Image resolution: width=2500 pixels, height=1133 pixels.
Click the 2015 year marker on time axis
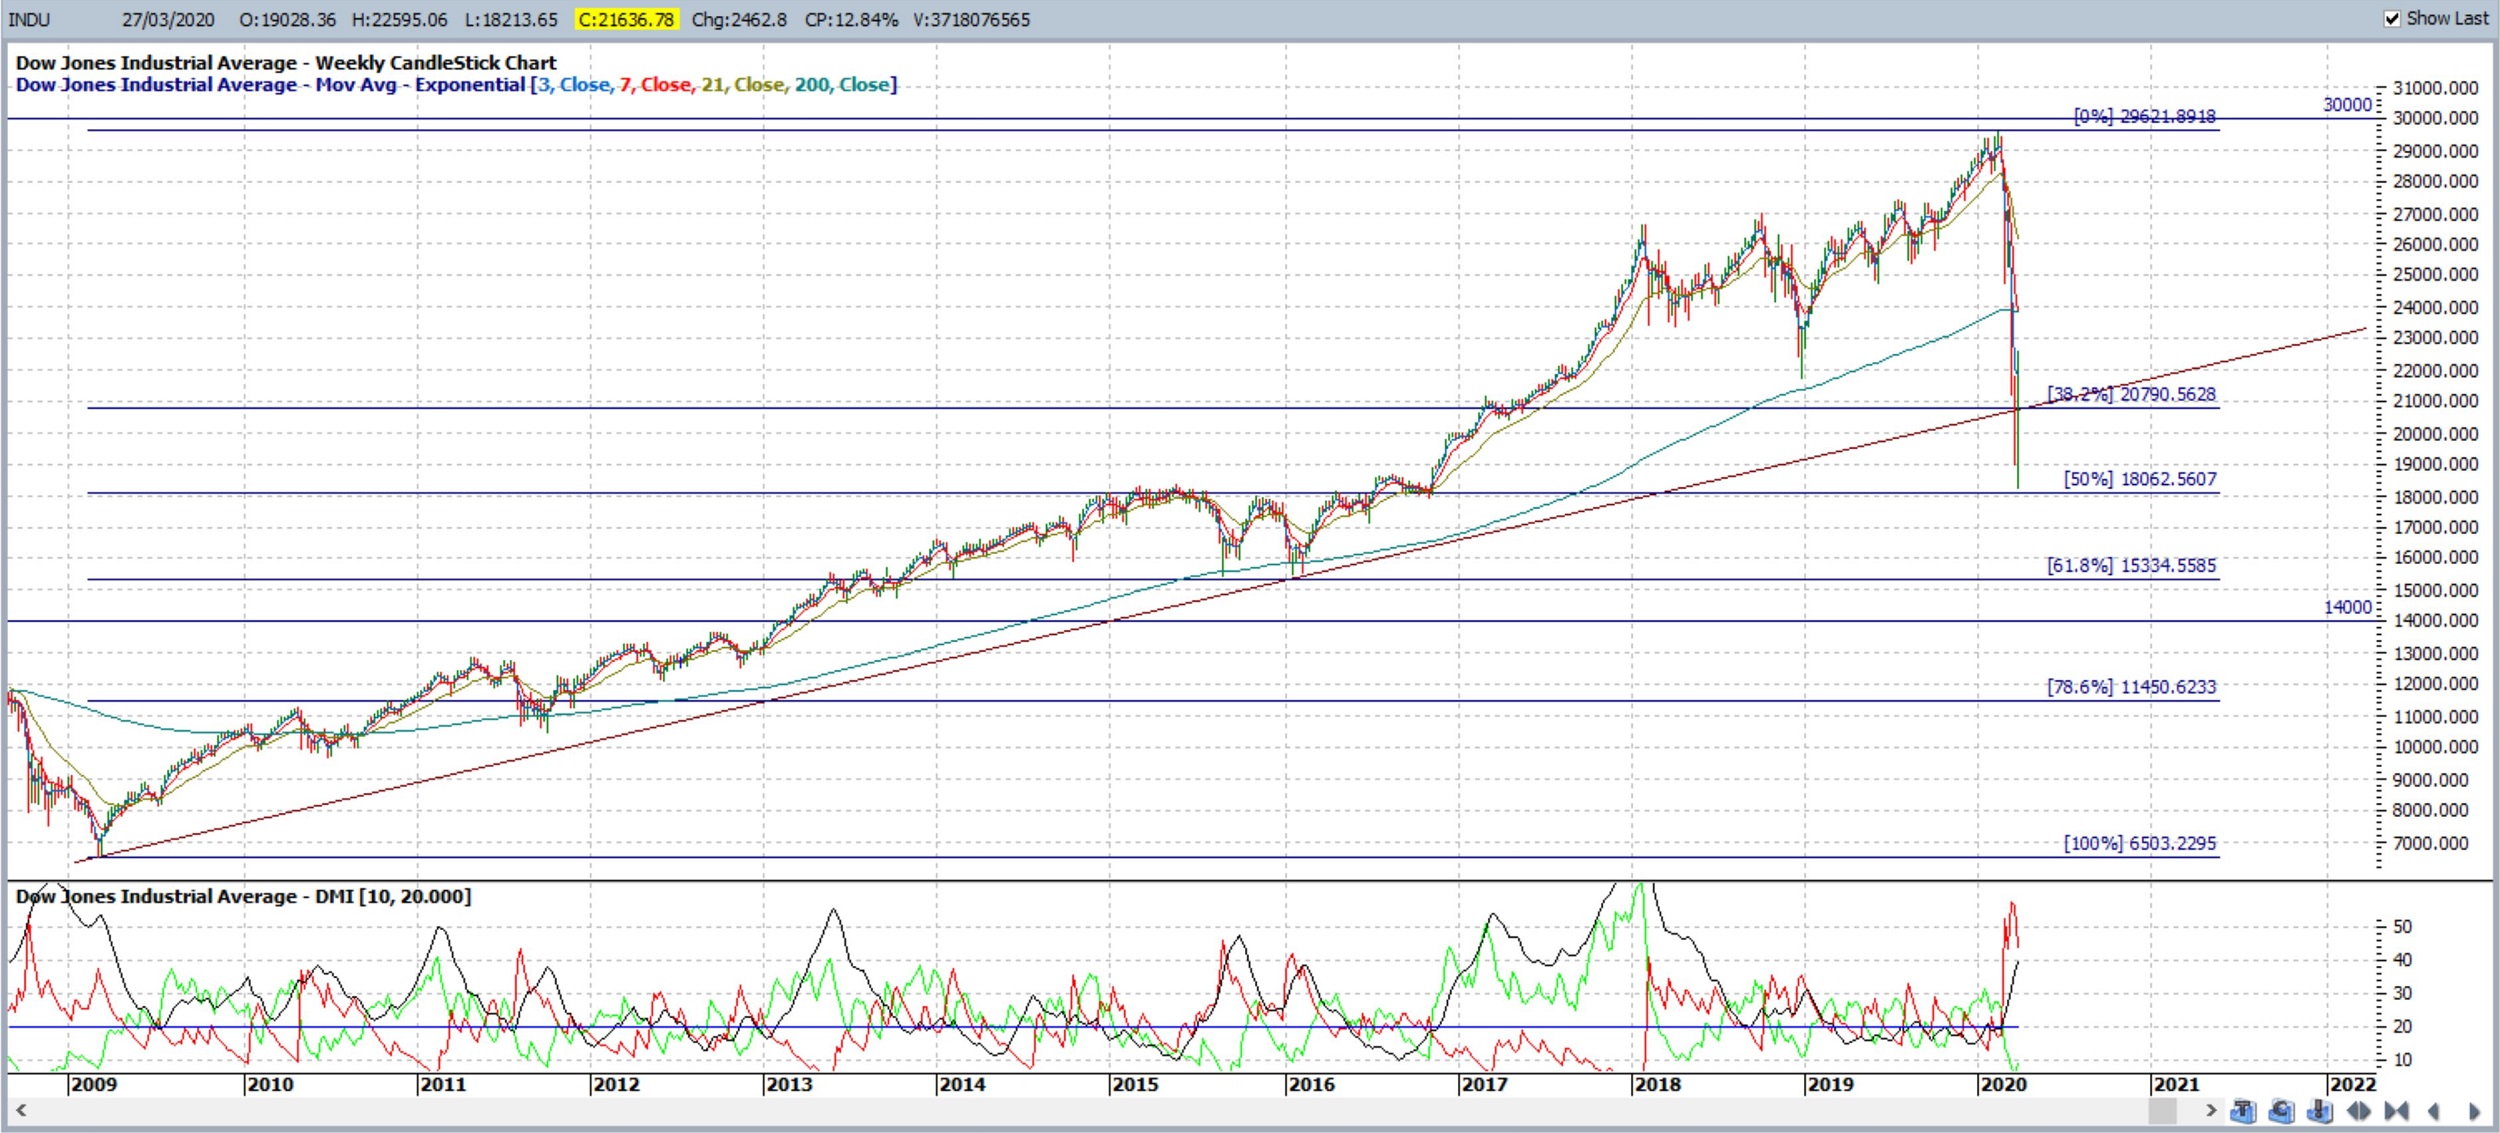1134,1085
